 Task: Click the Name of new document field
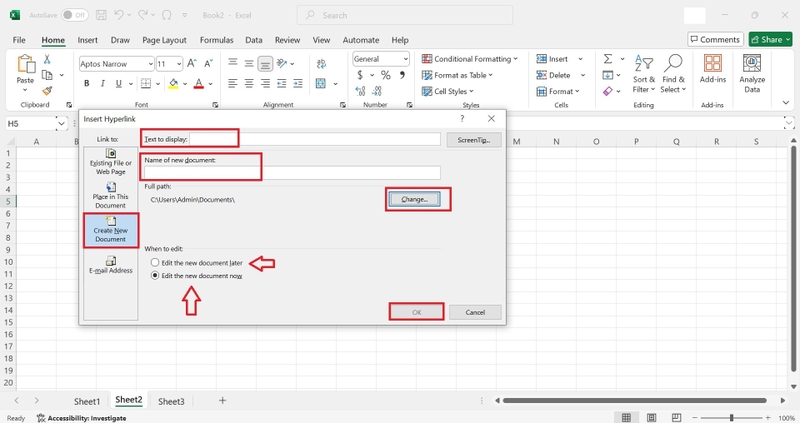click(x=292, y=172)
